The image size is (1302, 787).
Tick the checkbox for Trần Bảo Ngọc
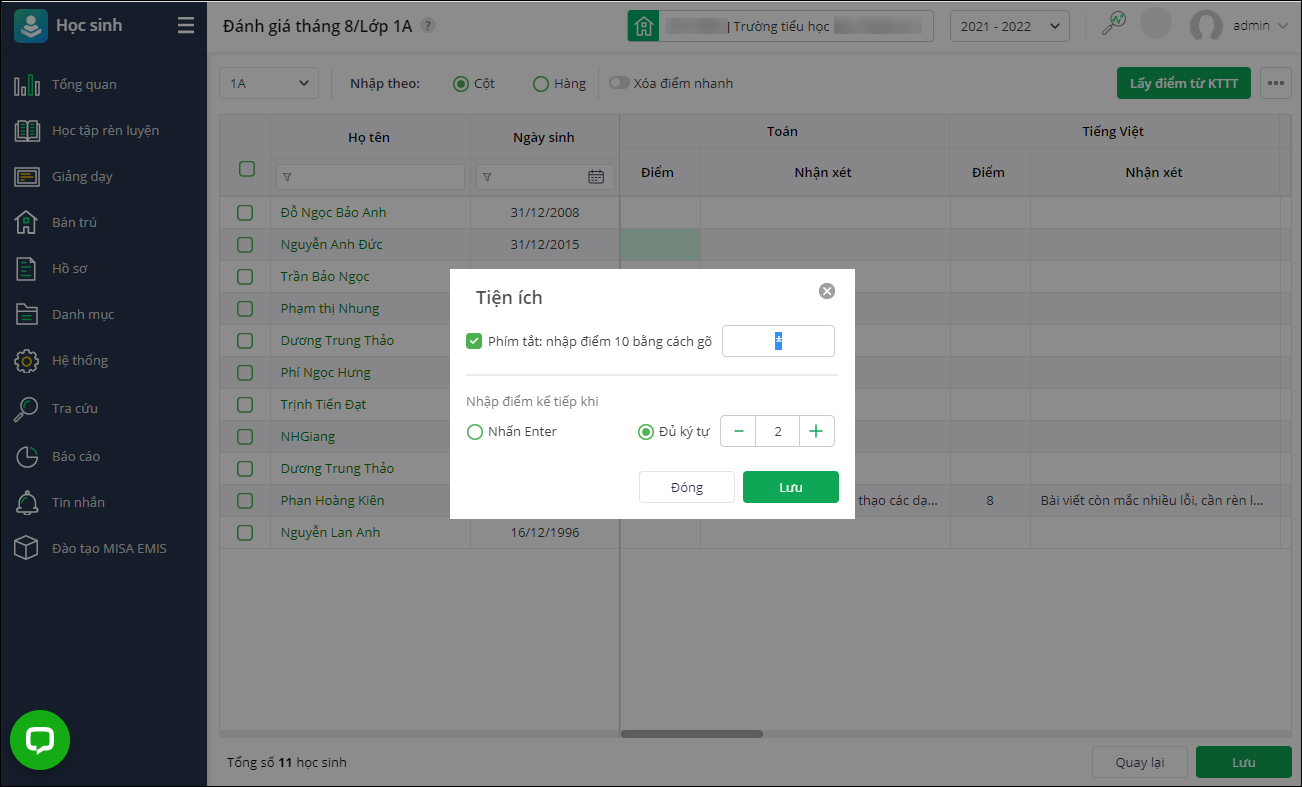click(x=245, y=277)
